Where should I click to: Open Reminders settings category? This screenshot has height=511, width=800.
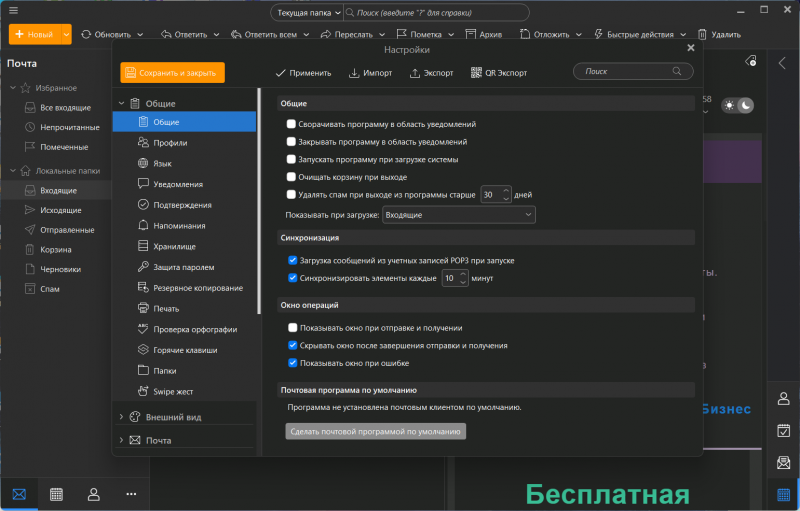coord(184,225)
